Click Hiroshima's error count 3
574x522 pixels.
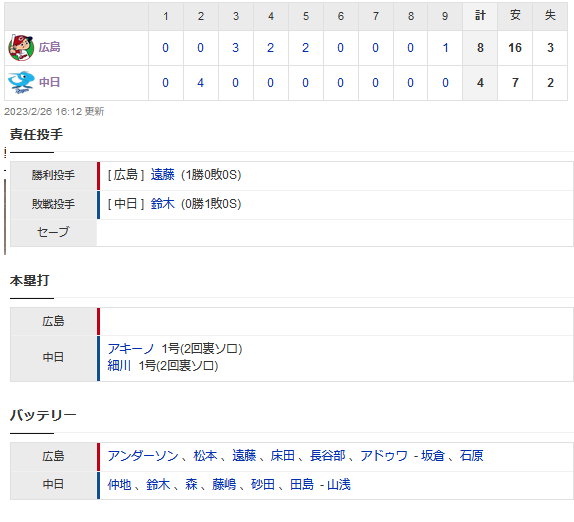550,48
